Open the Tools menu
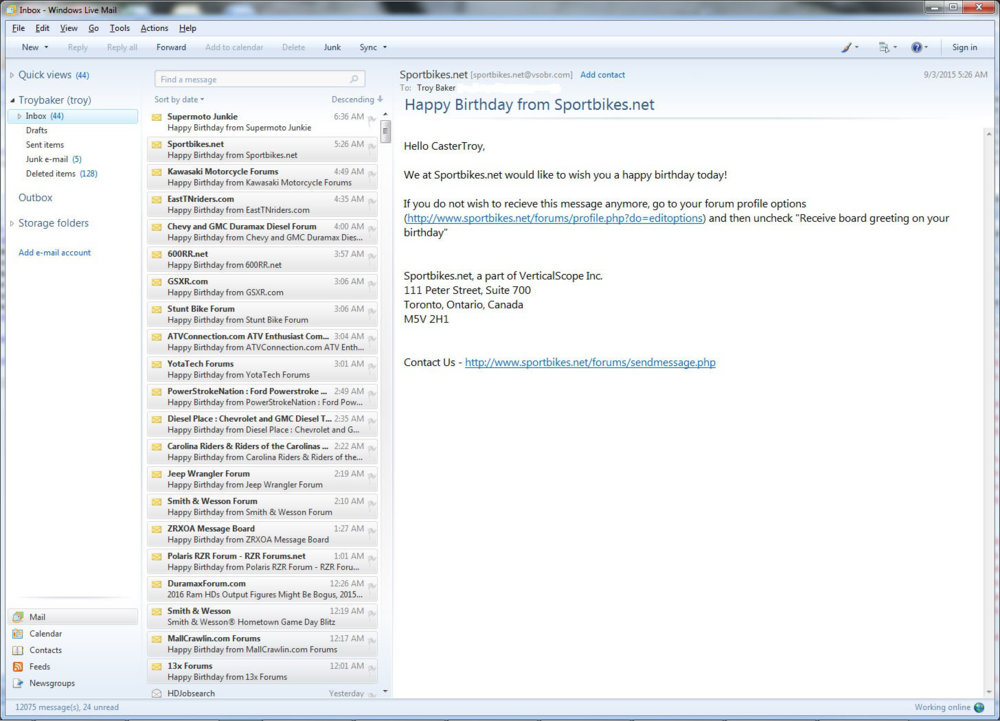 pyautogui.click(x=119, y=28)
